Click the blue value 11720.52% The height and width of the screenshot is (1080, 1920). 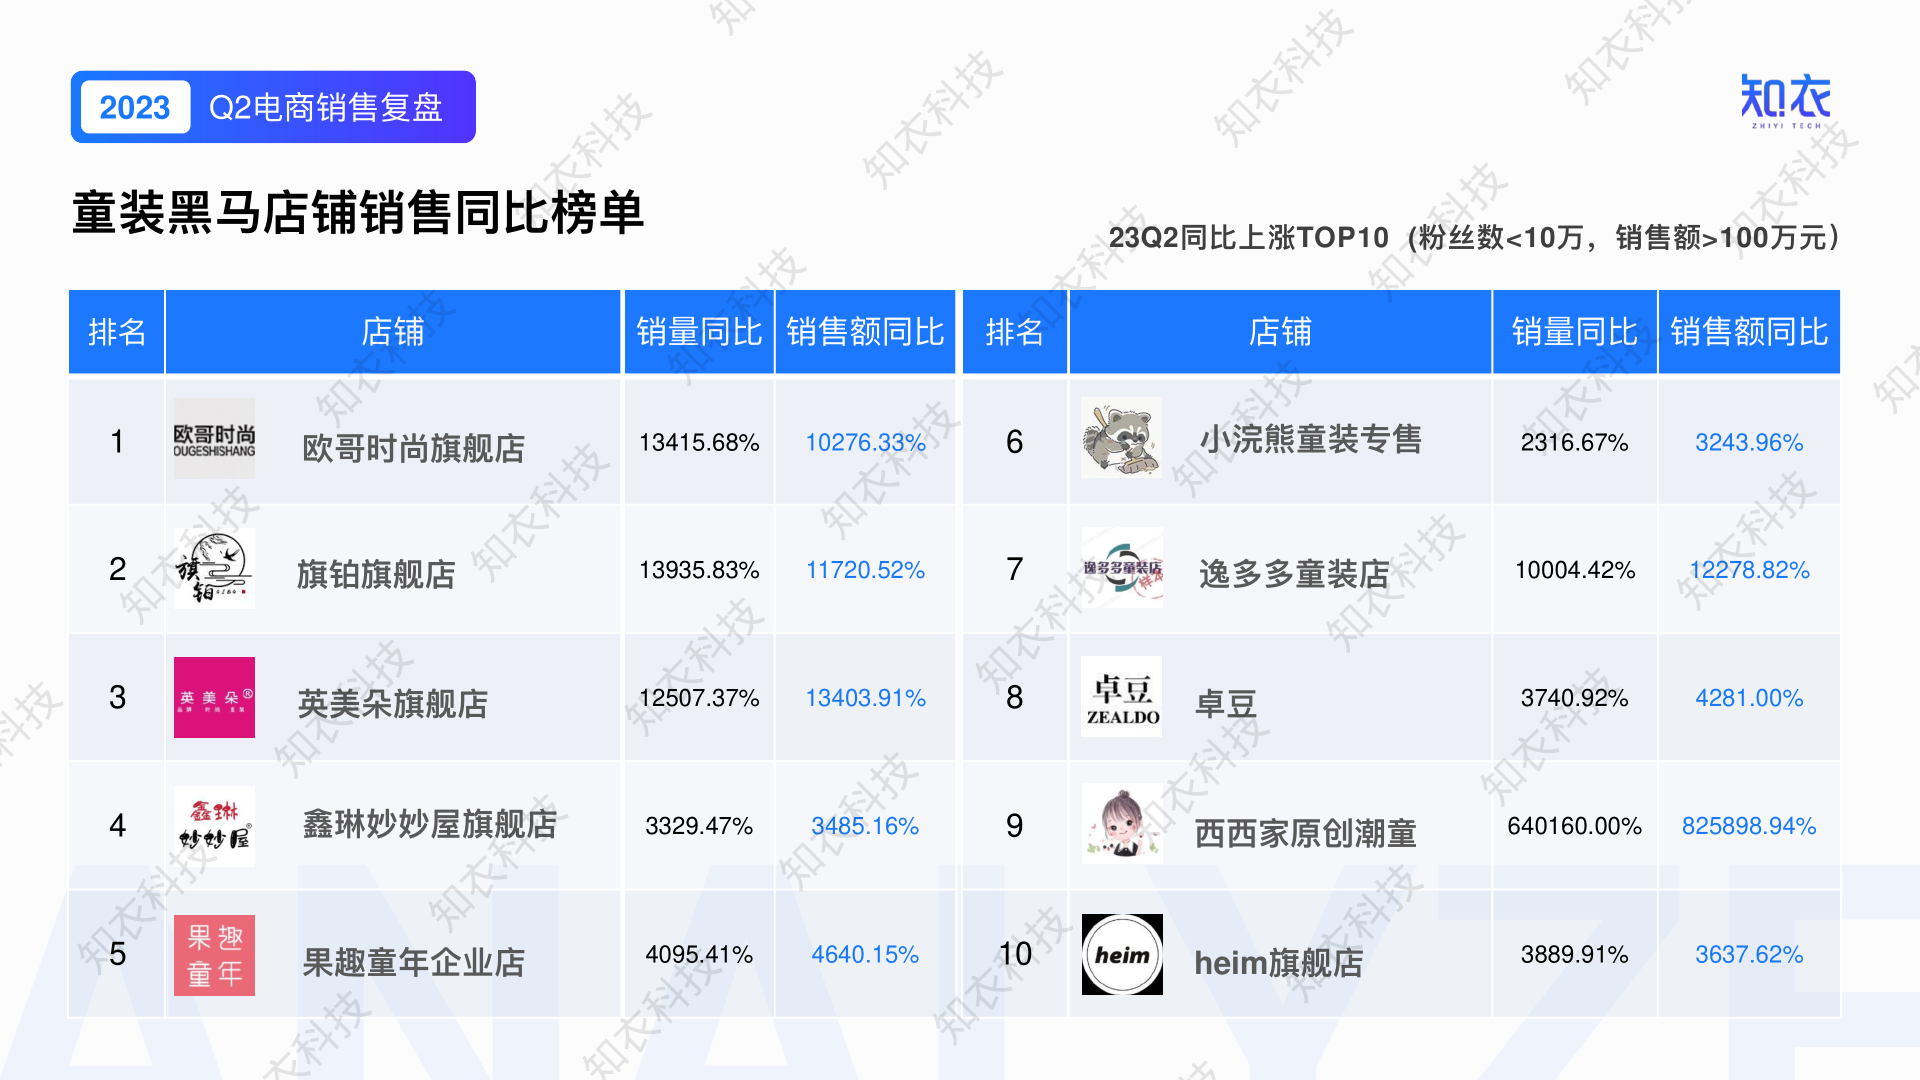pyautogui.click(x=865, y=570)
